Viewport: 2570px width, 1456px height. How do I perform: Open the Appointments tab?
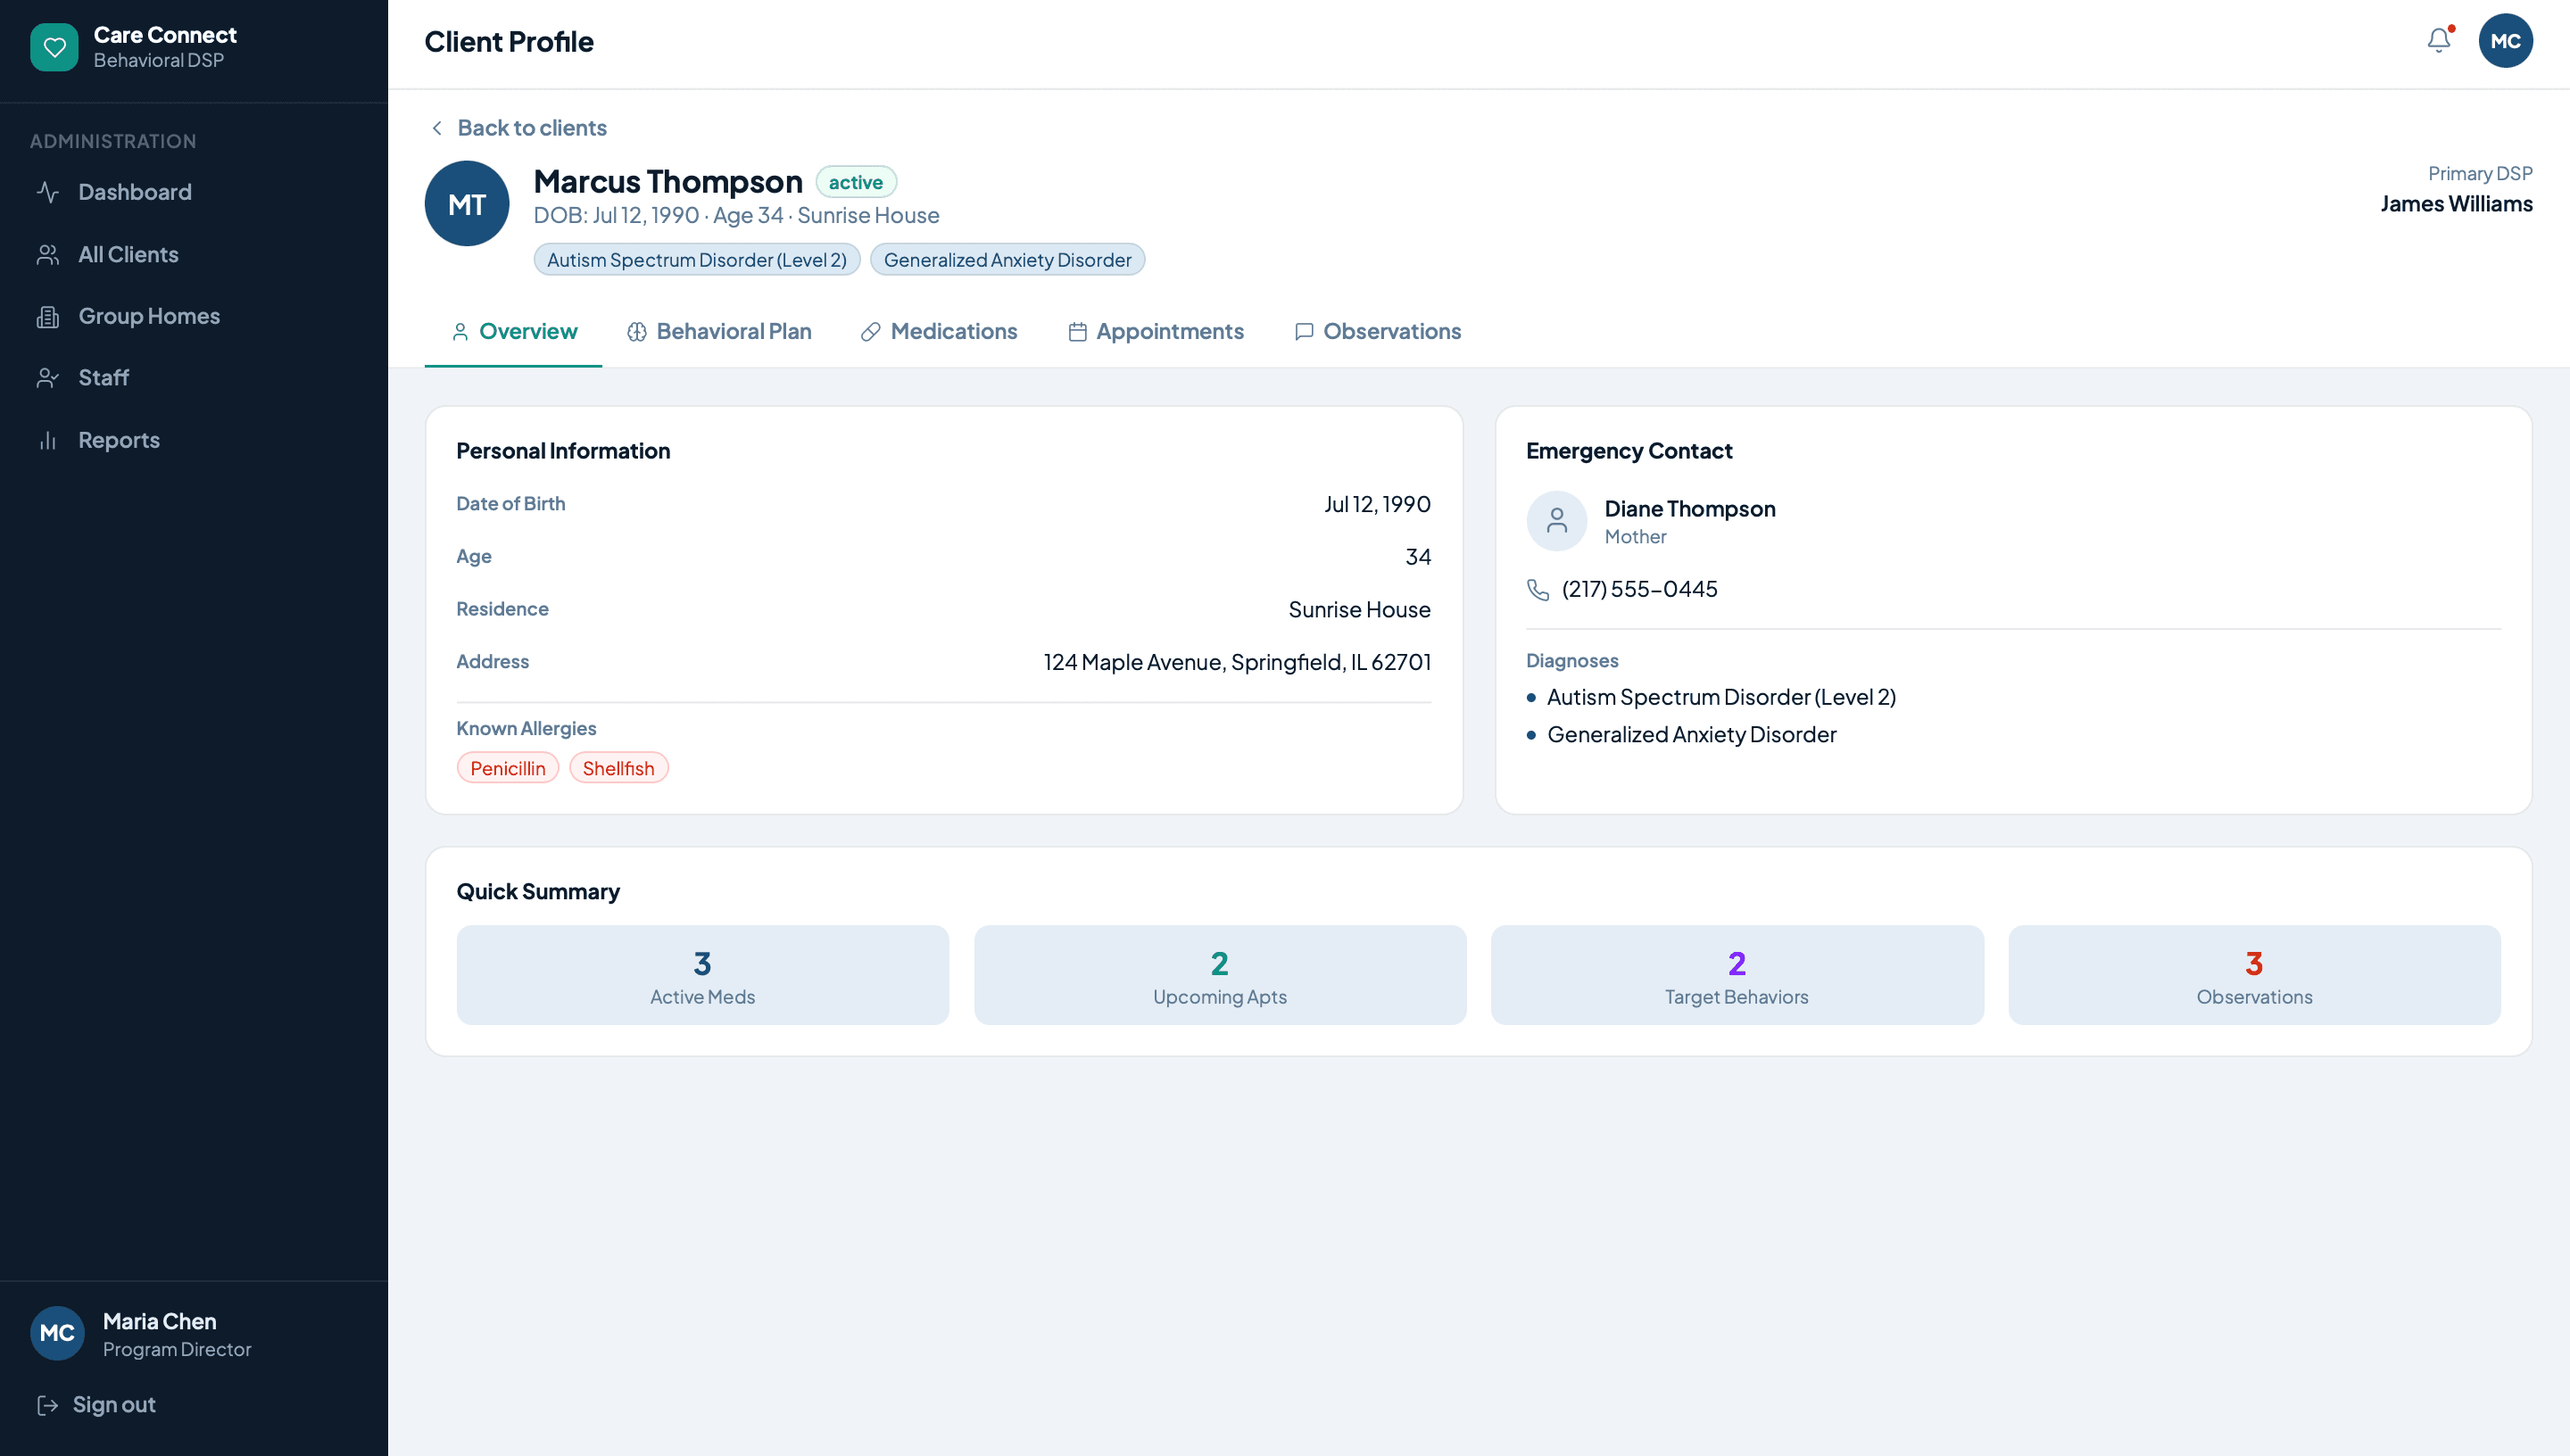coord(1156,332)
